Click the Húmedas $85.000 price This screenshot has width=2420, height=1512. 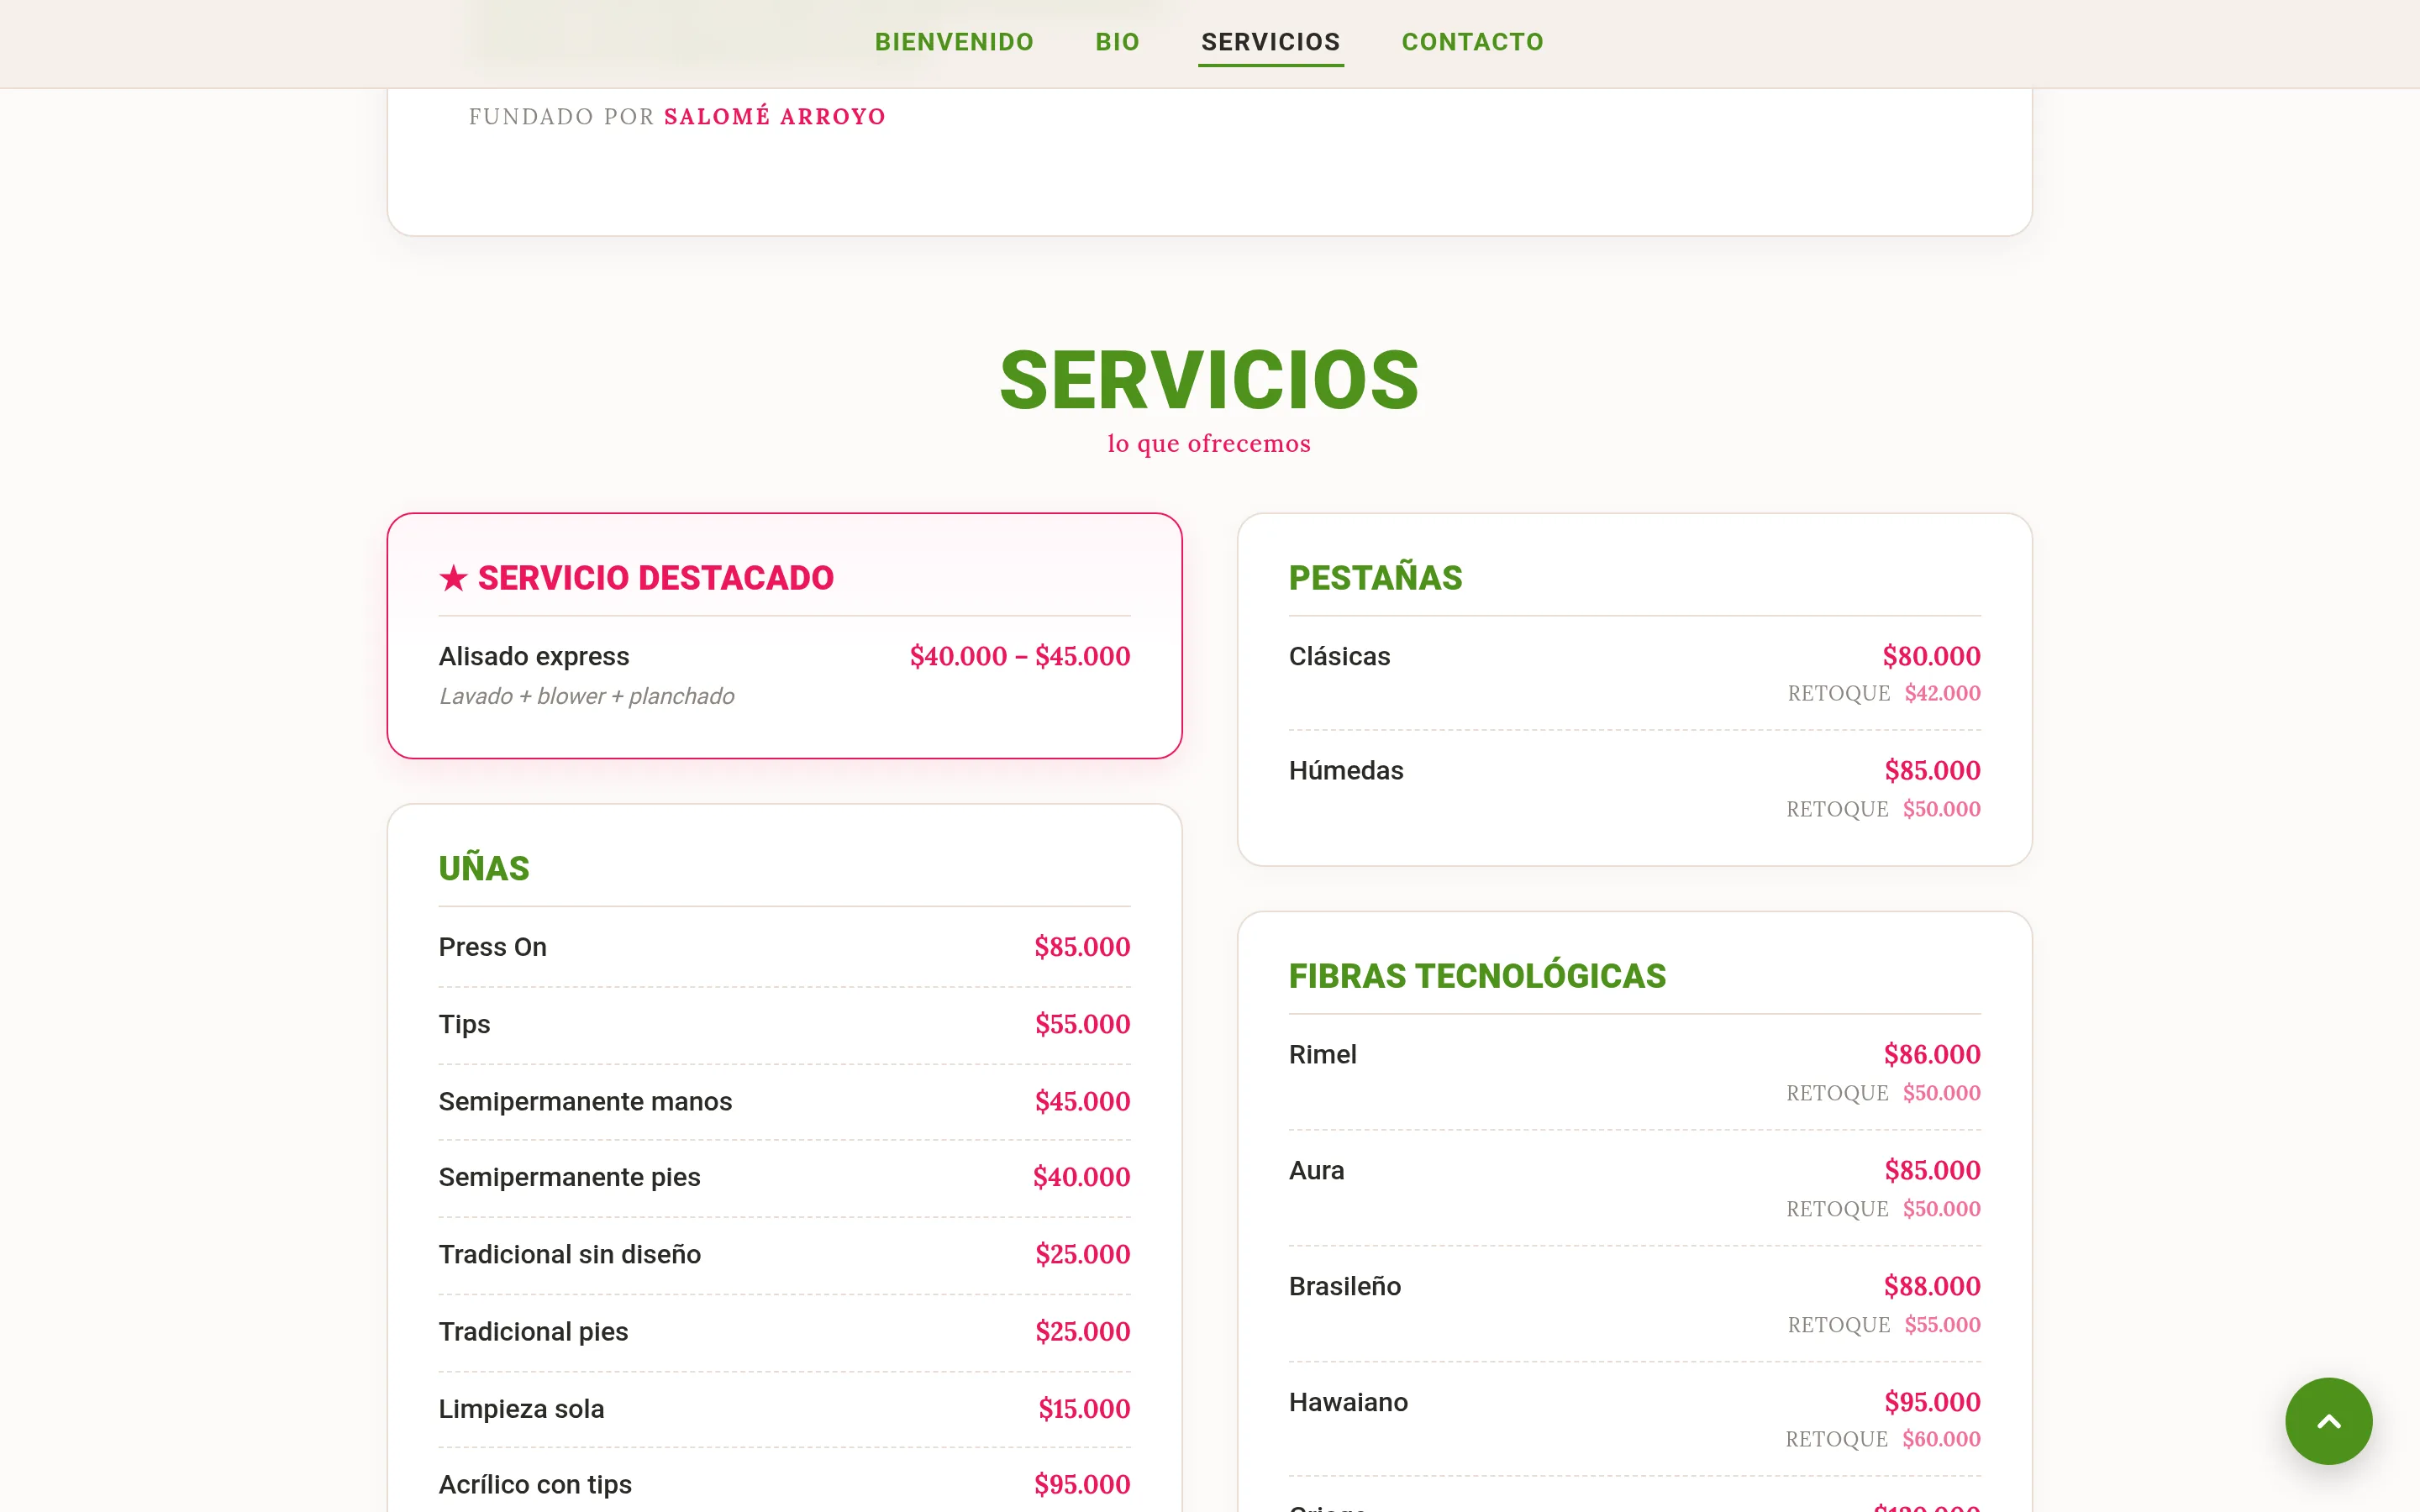[1932, 771]
